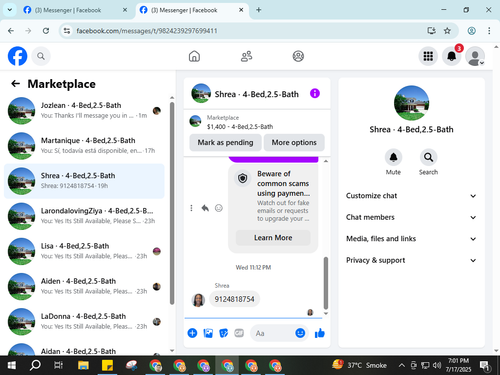Select the Shrea conversation in the list

coord(84,181)
